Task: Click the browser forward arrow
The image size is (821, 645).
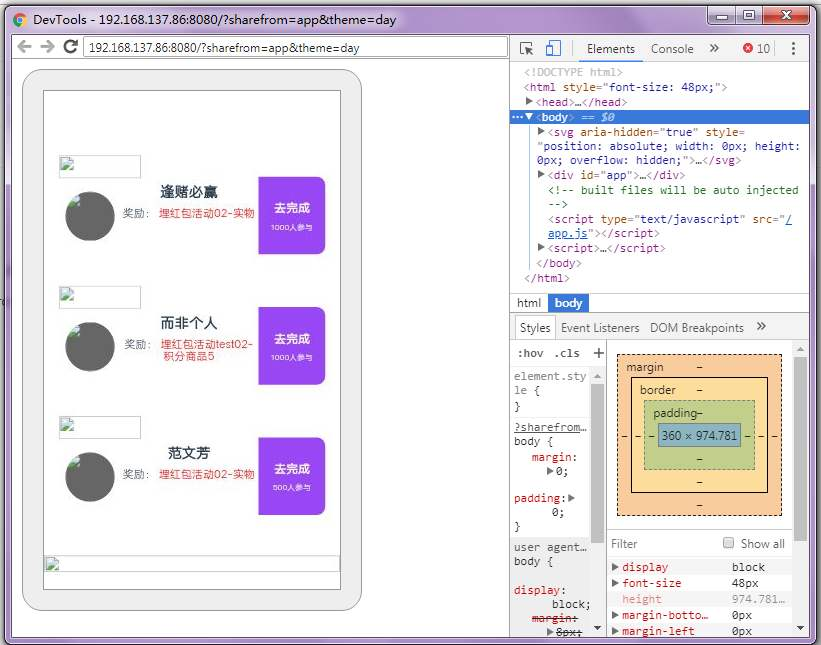Action: tap(47, 47)
